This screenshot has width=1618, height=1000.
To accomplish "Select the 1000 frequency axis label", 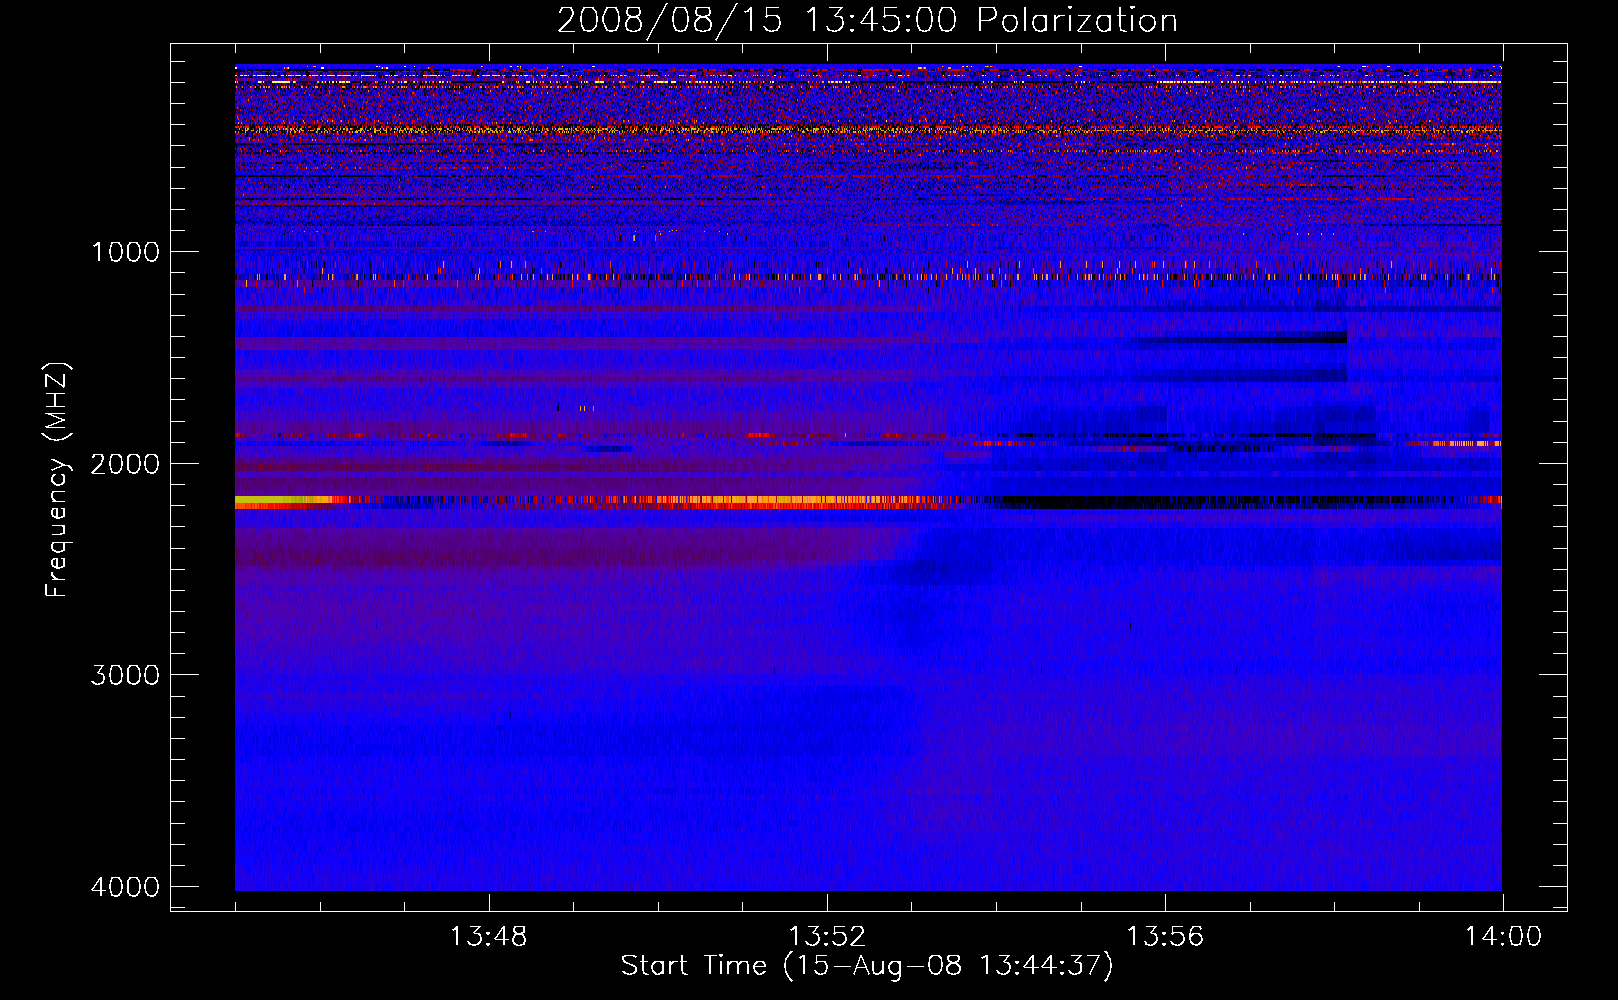I will click(125, 251).
